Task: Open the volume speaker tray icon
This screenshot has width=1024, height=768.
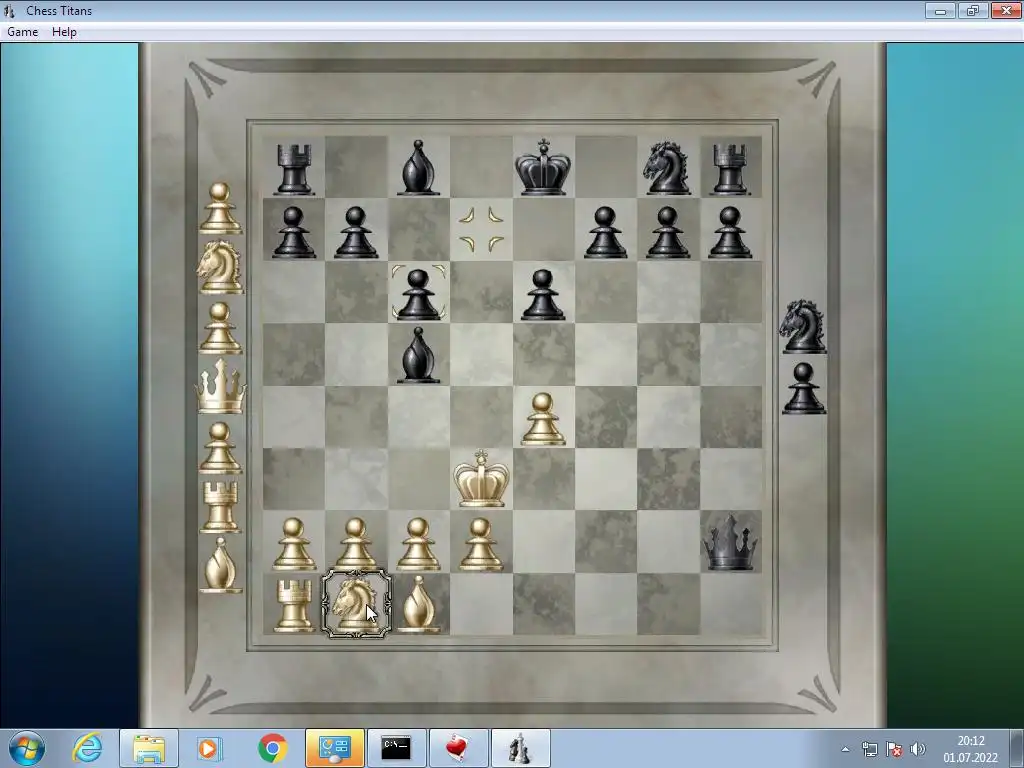Action: 918,749
